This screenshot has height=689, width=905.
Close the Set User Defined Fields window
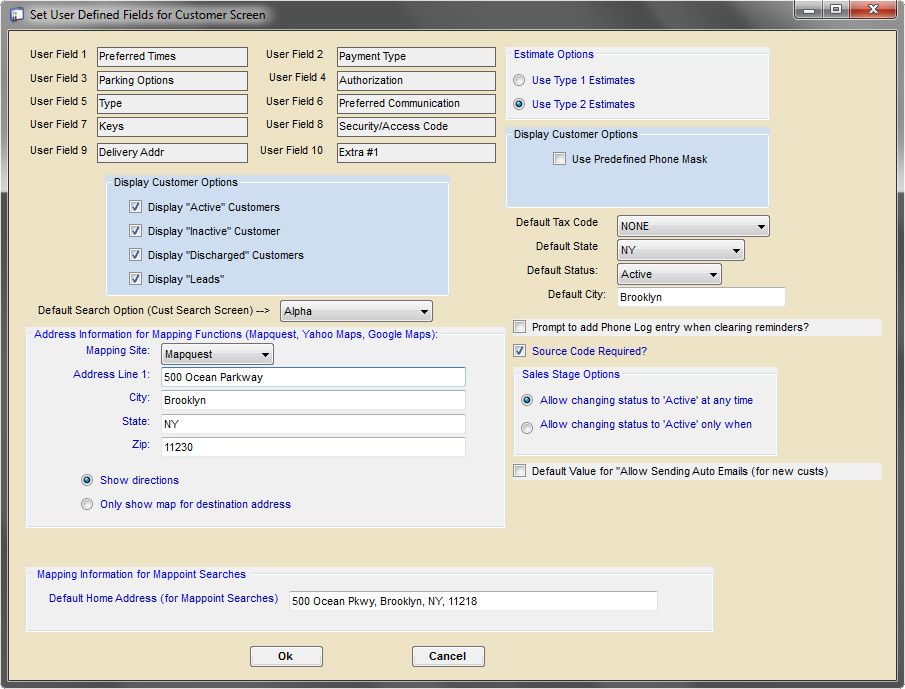873,10
